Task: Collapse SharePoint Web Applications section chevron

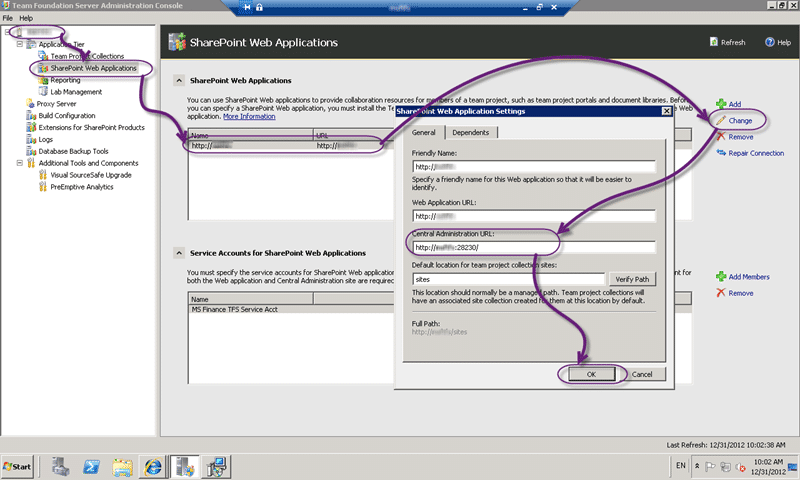Action: tap(179, 81)
